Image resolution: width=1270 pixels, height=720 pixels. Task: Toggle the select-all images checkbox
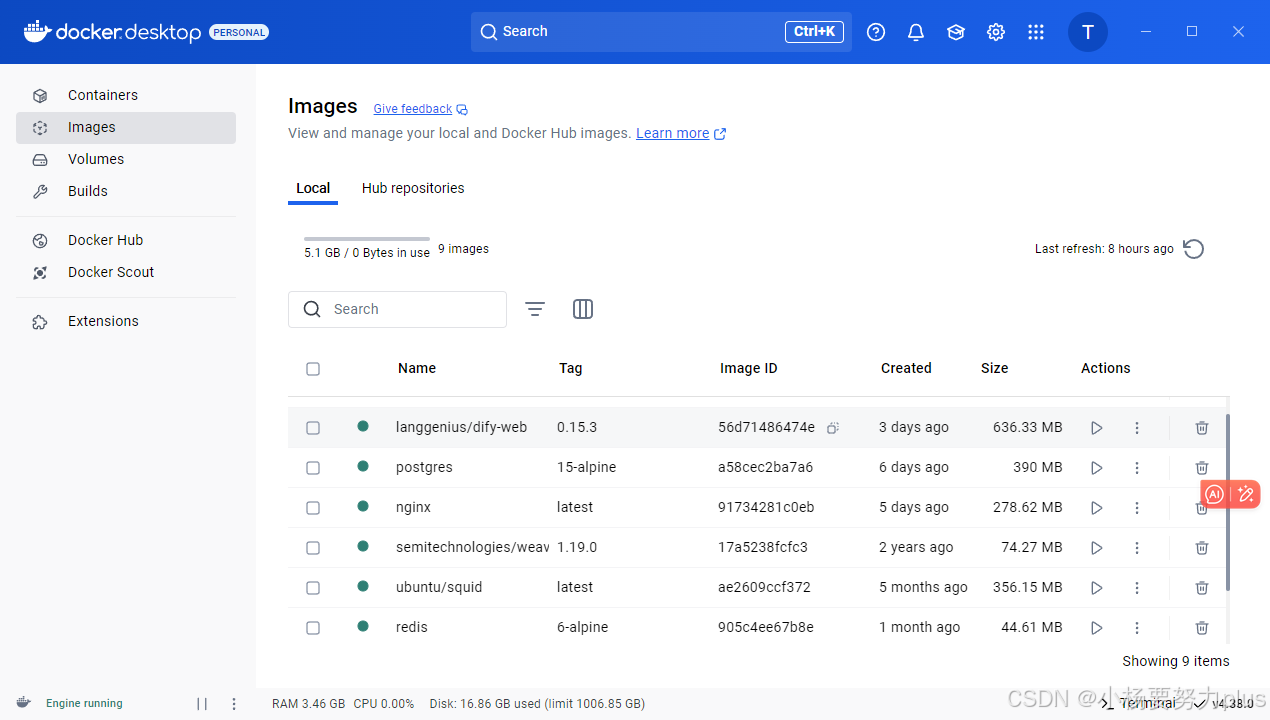tap(313, 369)
